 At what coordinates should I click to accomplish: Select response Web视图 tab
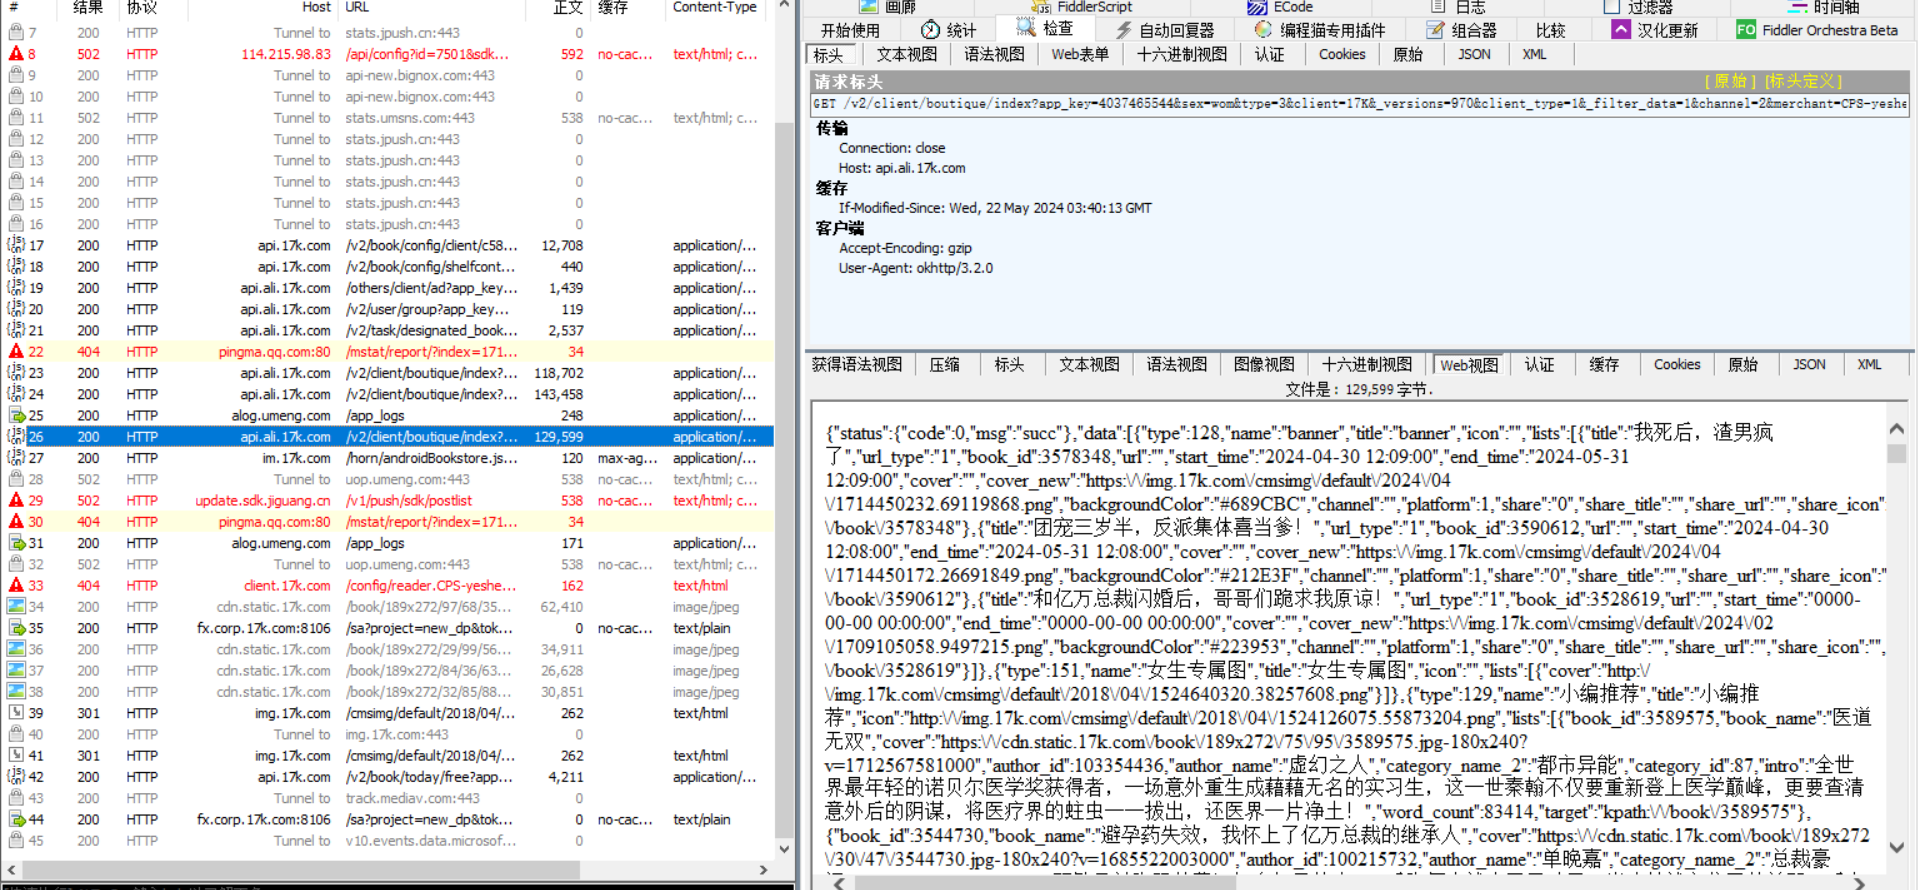(1469, 365)
